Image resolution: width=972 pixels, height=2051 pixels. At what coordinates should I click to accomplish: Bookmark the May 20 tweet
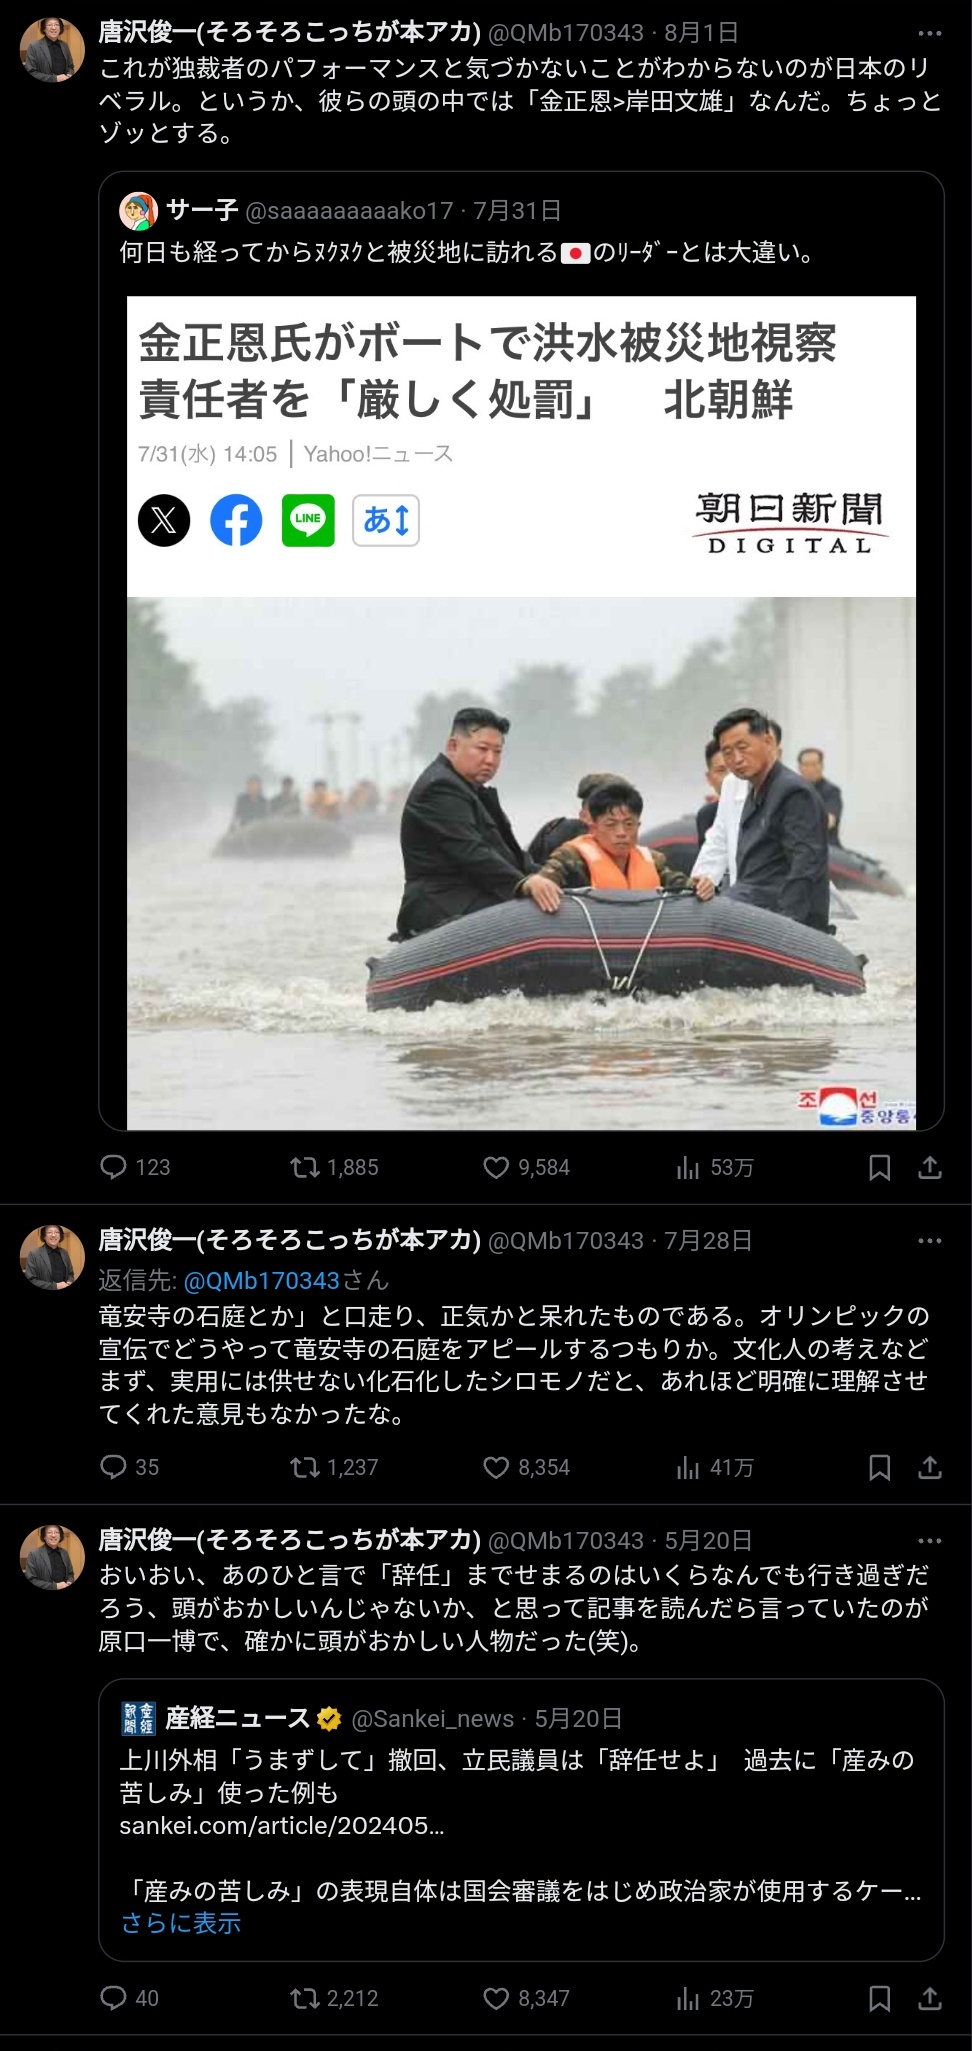880,1998
